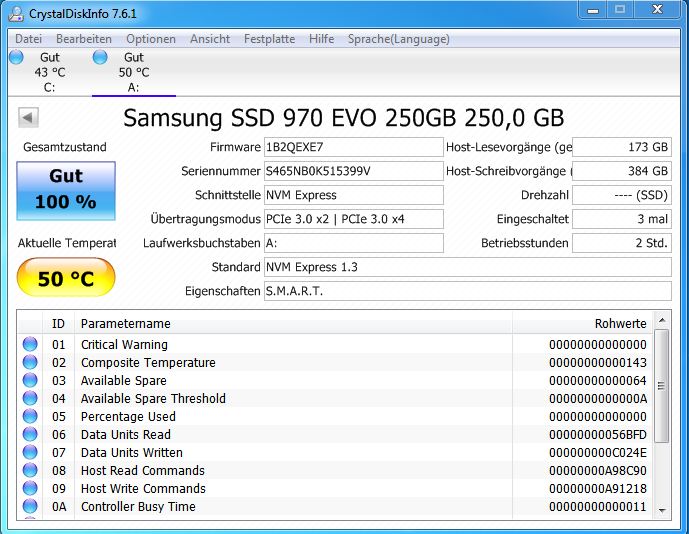
Task: Click the scroll down arrow in the SMART list
Action: coord(662,511)
